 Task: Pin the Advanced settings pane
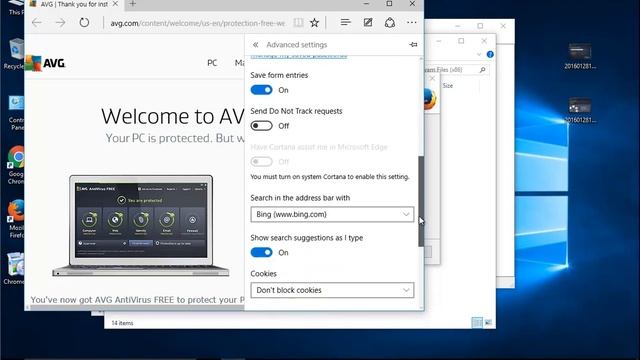tap(413, 44)
